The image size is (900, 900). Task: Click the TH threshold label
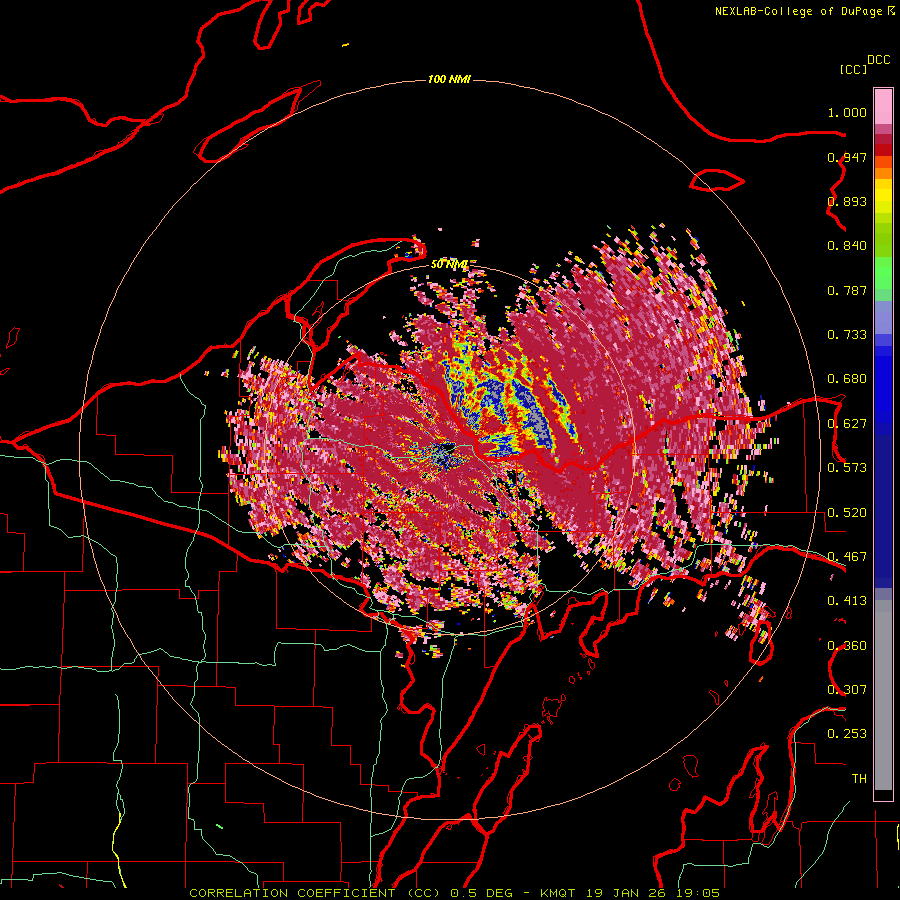click(x=859, y=779)
